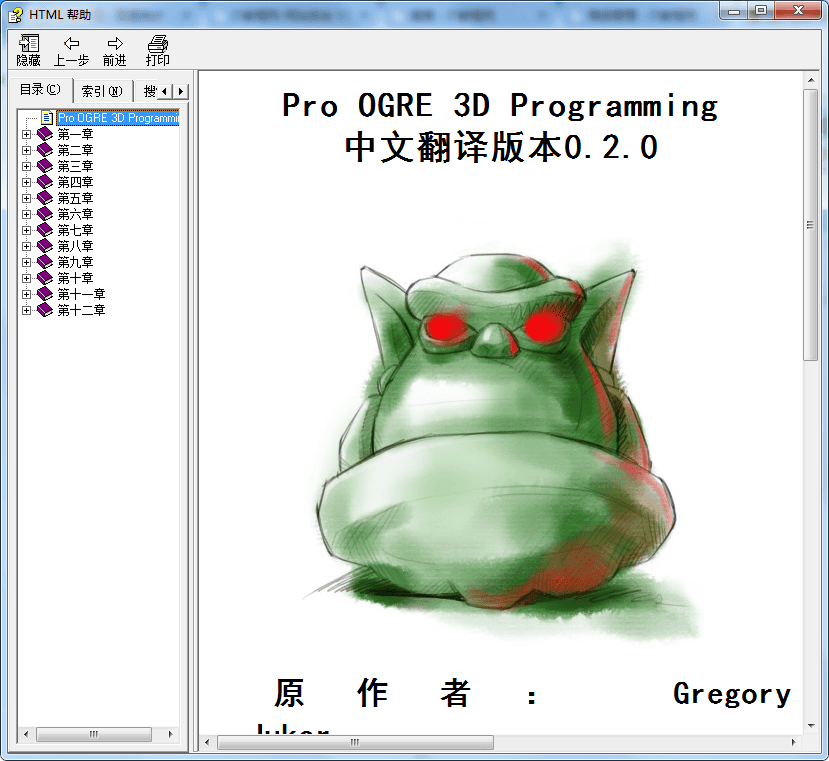Expand the 第十章 tree node
The height and width of the screenshot is (761, 829).
click(26, 277)
